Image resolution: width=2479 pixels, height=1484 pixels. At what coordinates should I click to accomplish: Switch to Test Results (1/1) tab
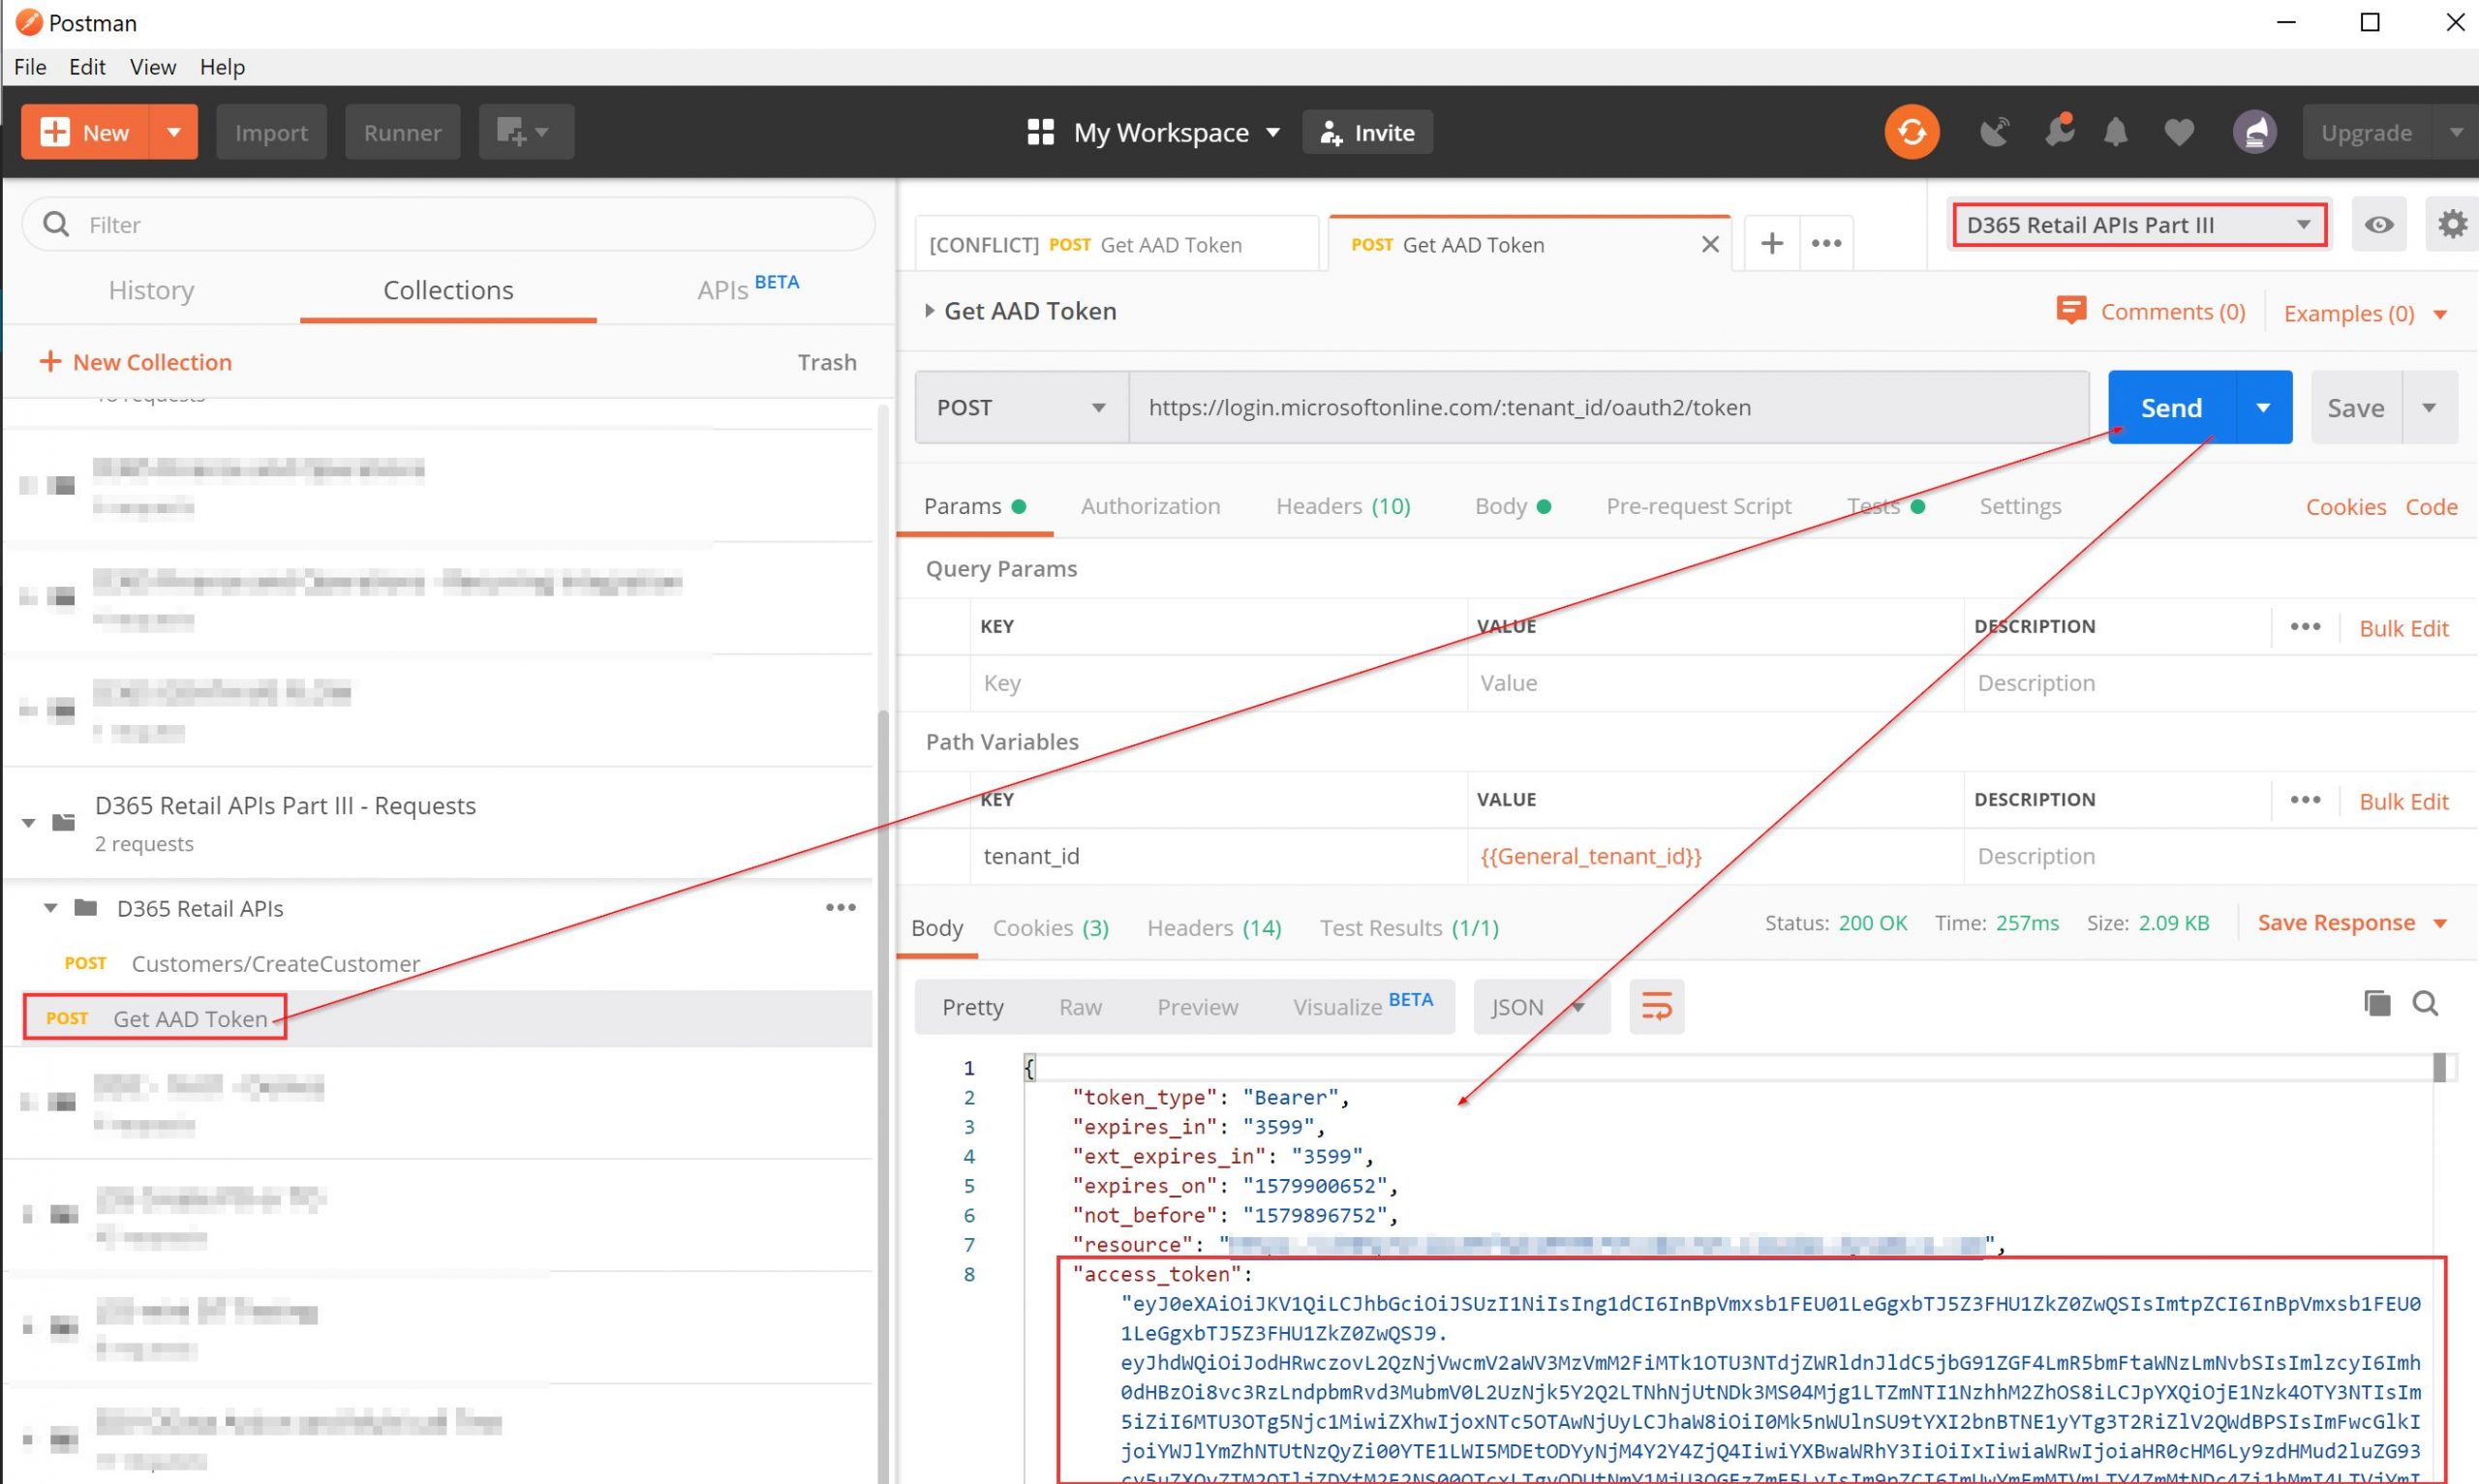(x=1409, y=927)
